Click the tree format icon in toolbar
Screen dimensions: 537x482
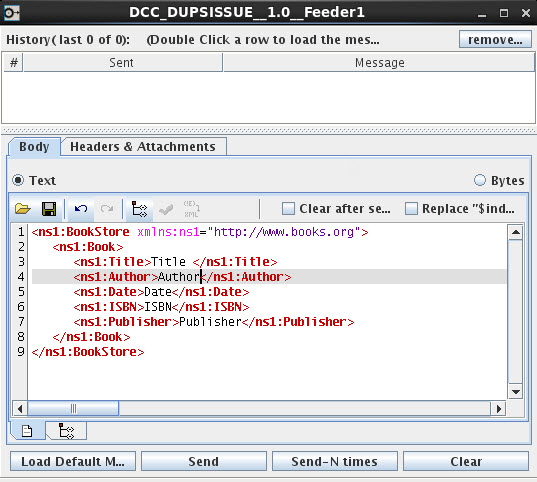pyautogui.click(x=139, y=209)
